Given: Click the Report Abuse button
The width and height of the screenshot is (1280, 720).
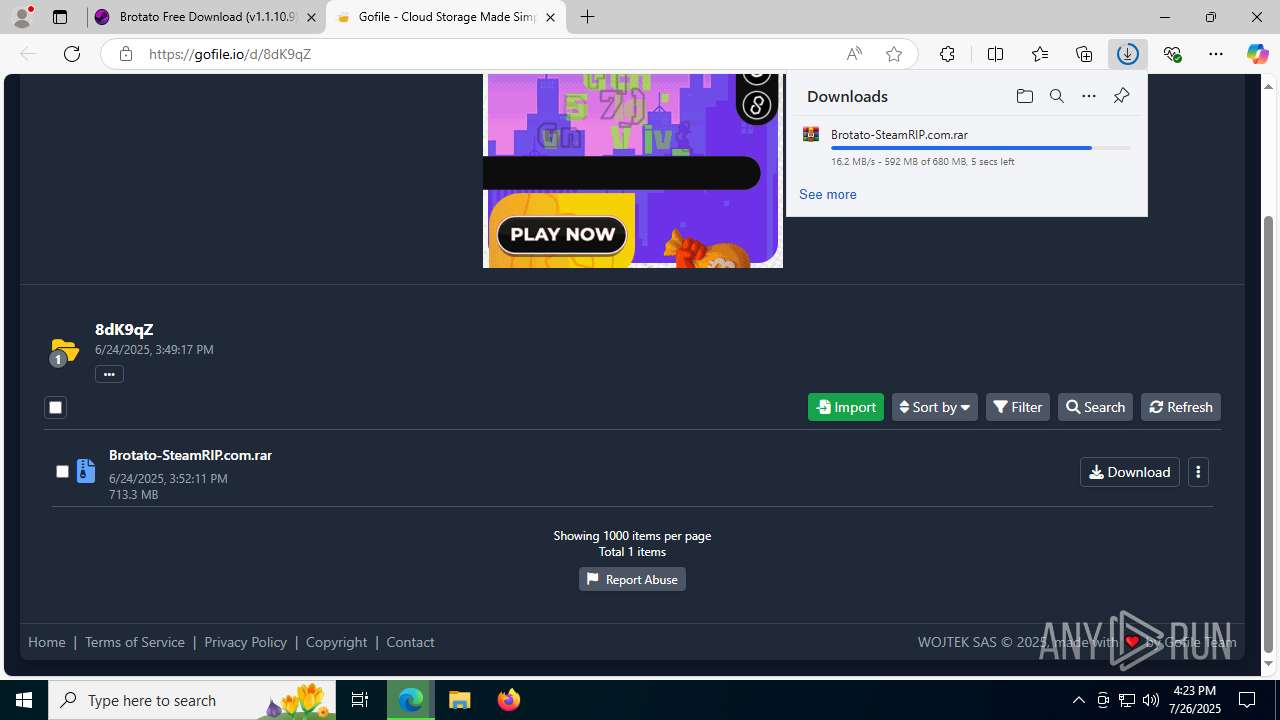Looking at the screenshot, I should point(632,579).
